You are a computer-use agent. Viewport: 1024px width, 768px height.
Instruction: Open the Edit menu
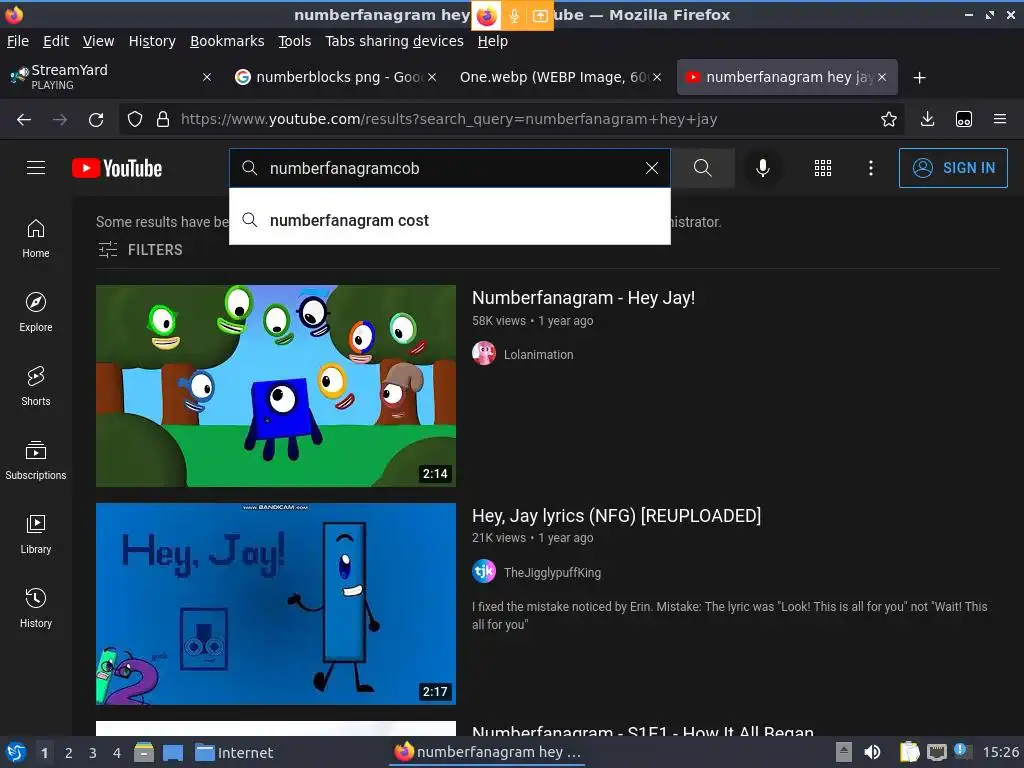point(56,41)
